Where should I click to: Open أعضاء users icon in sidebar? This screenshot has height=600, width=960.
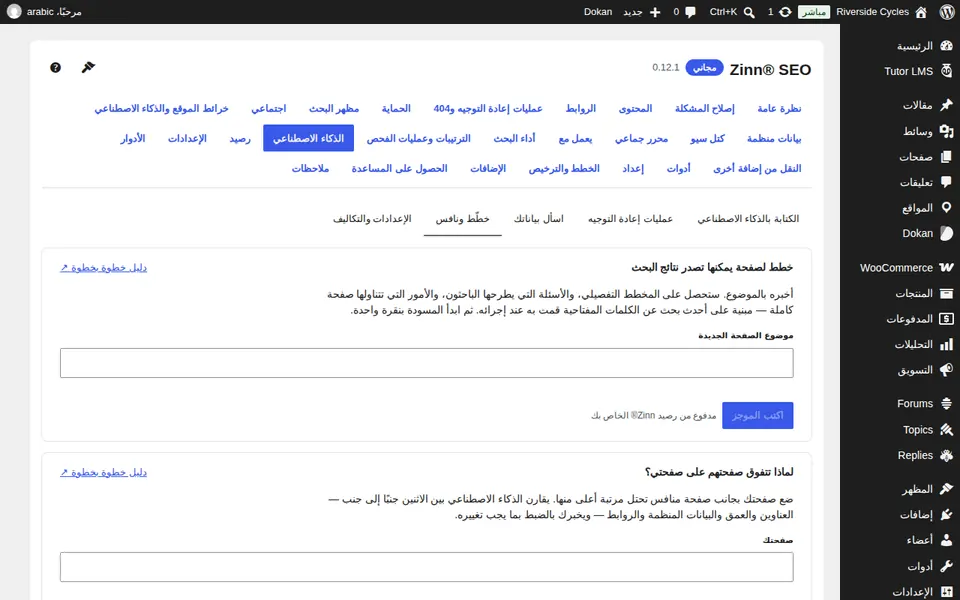tap(947, 540)
